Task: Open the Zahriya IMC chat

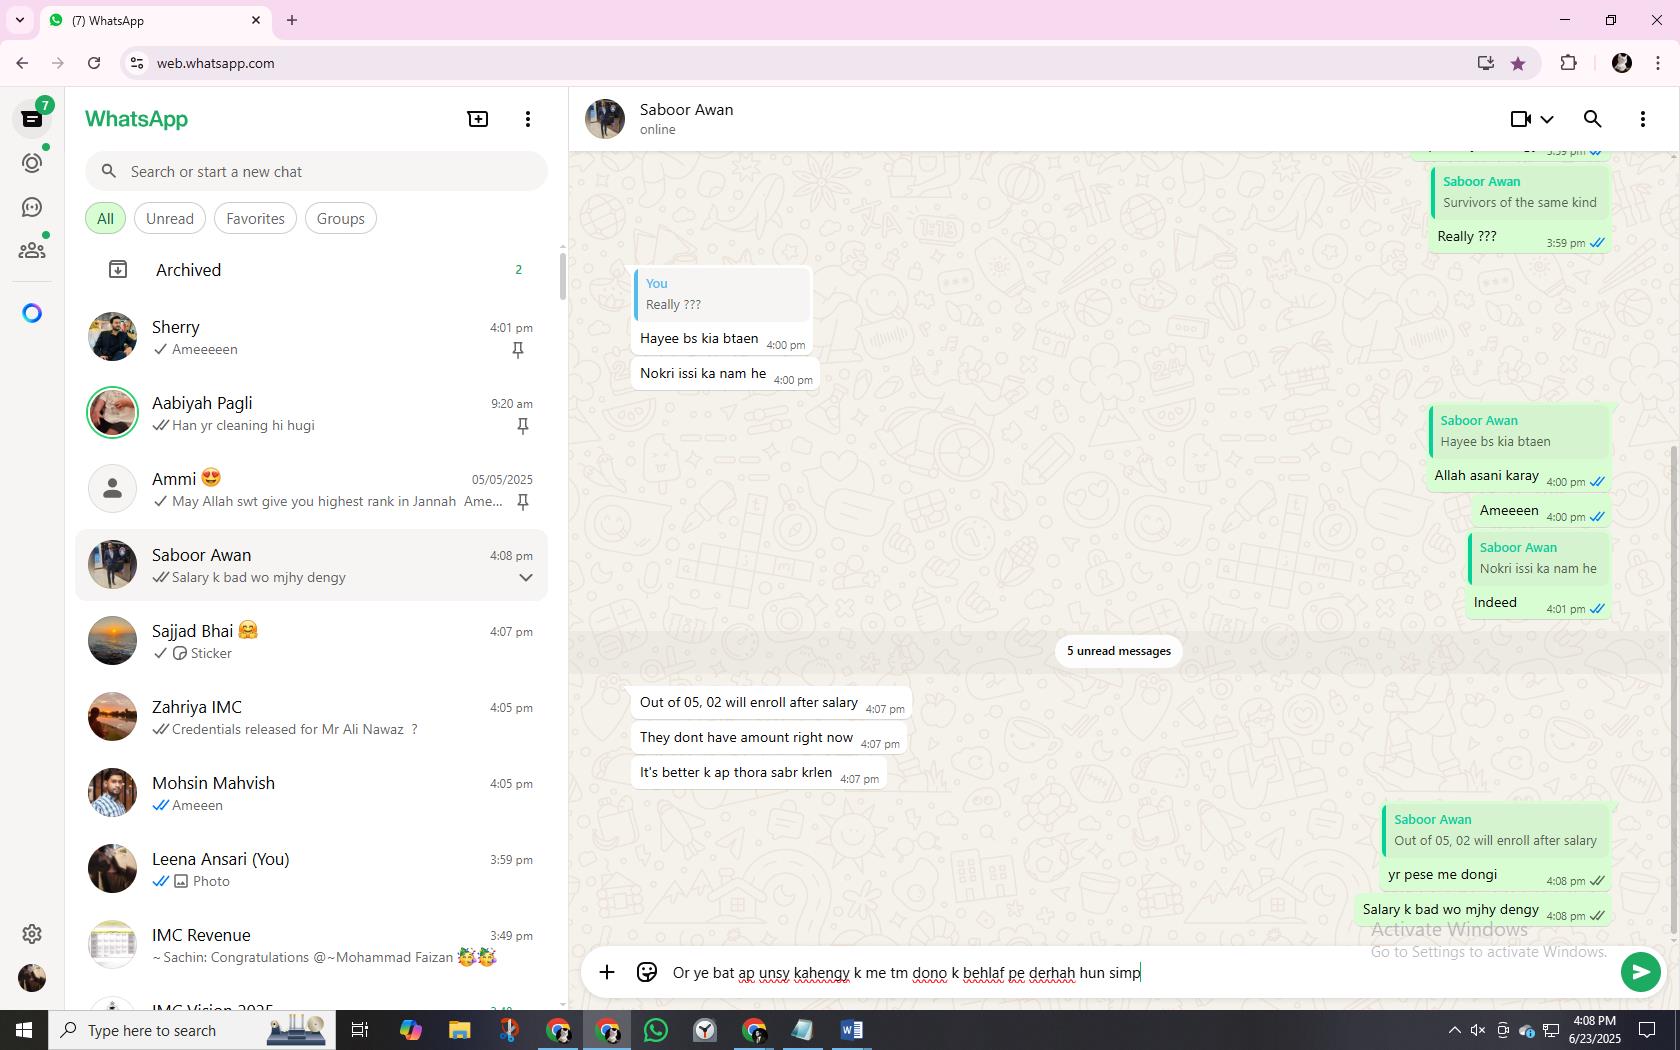Action: click(x=312, y=718)
